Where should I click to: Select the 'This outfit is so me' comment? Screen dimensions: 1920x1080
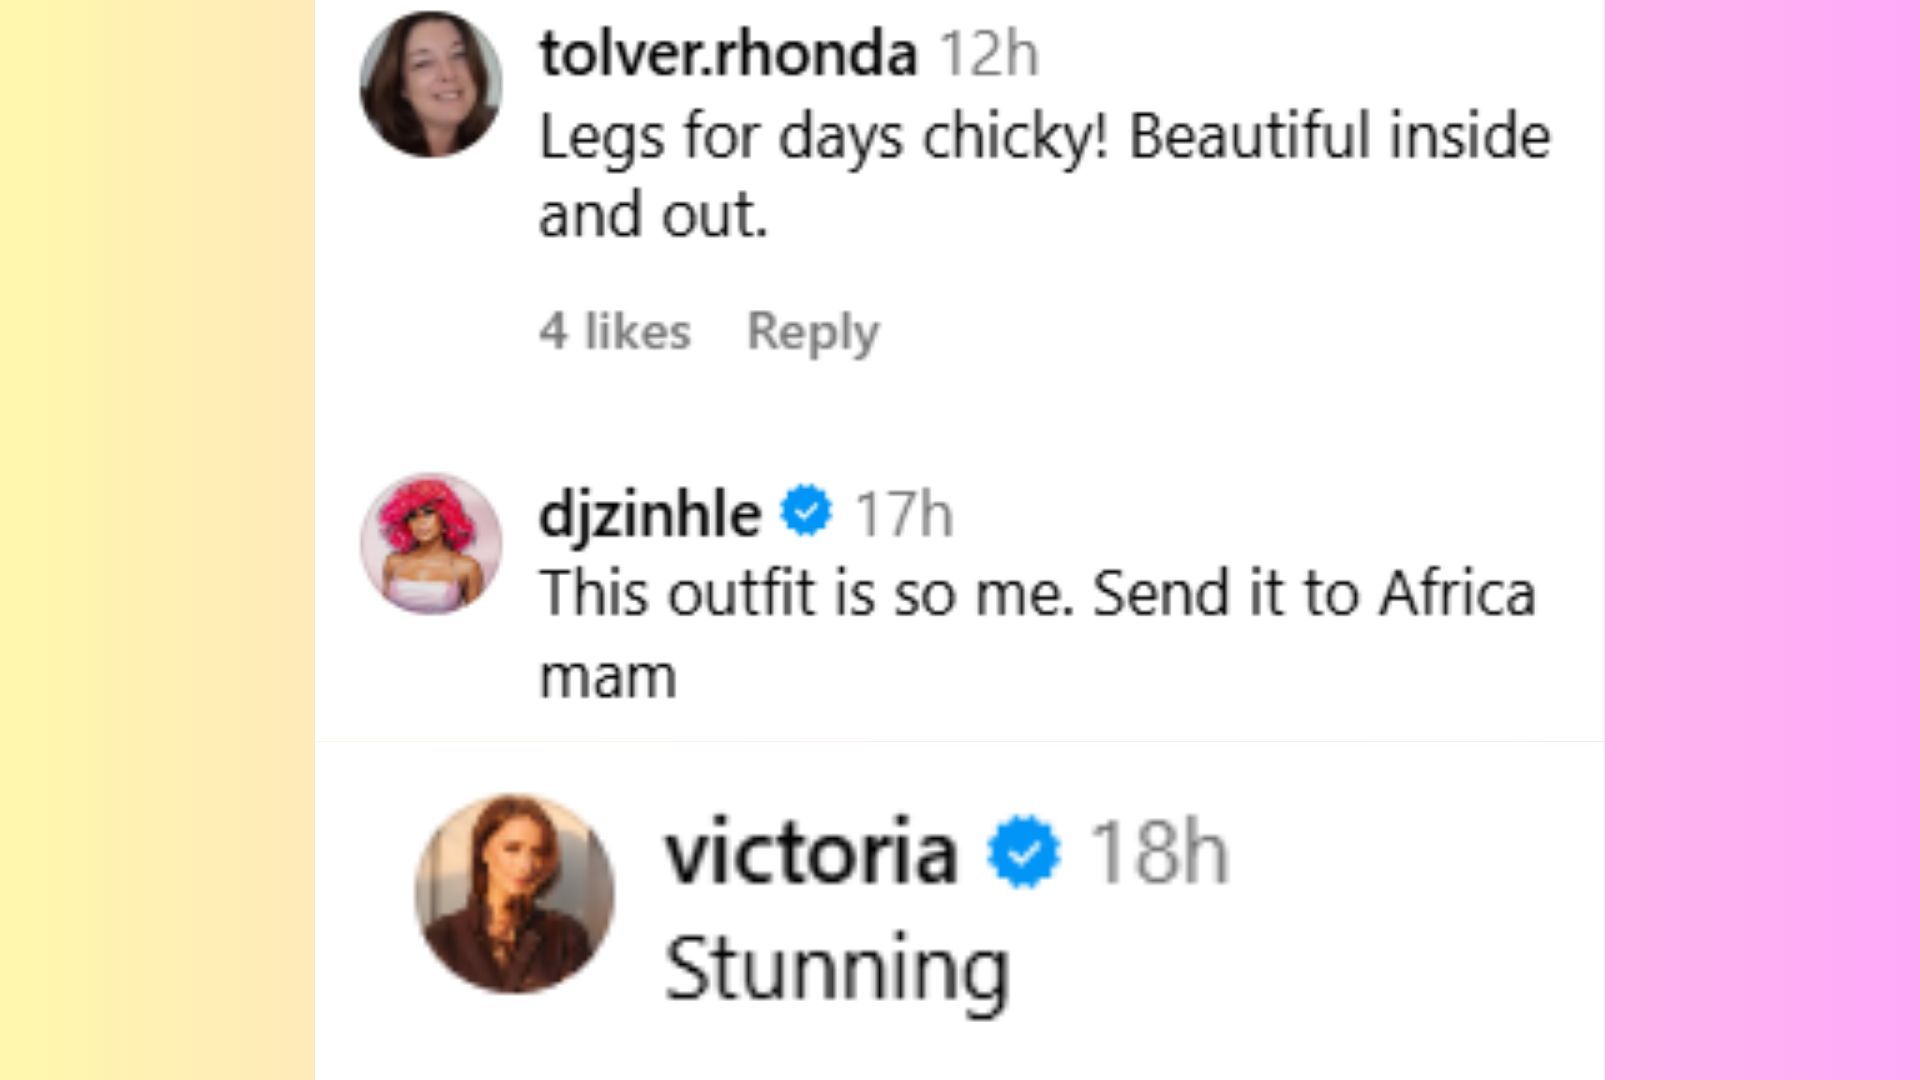1036,634
